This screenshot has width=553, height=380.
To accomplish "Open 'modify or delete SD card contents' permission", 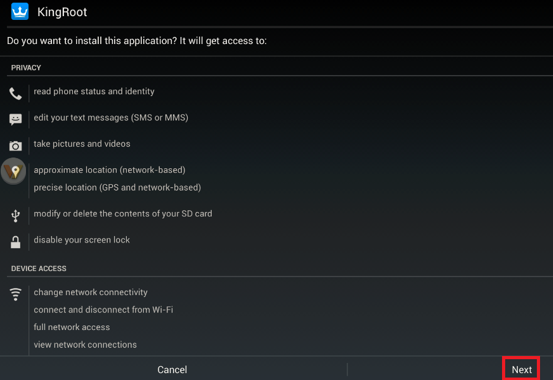I will pos(123,213).
